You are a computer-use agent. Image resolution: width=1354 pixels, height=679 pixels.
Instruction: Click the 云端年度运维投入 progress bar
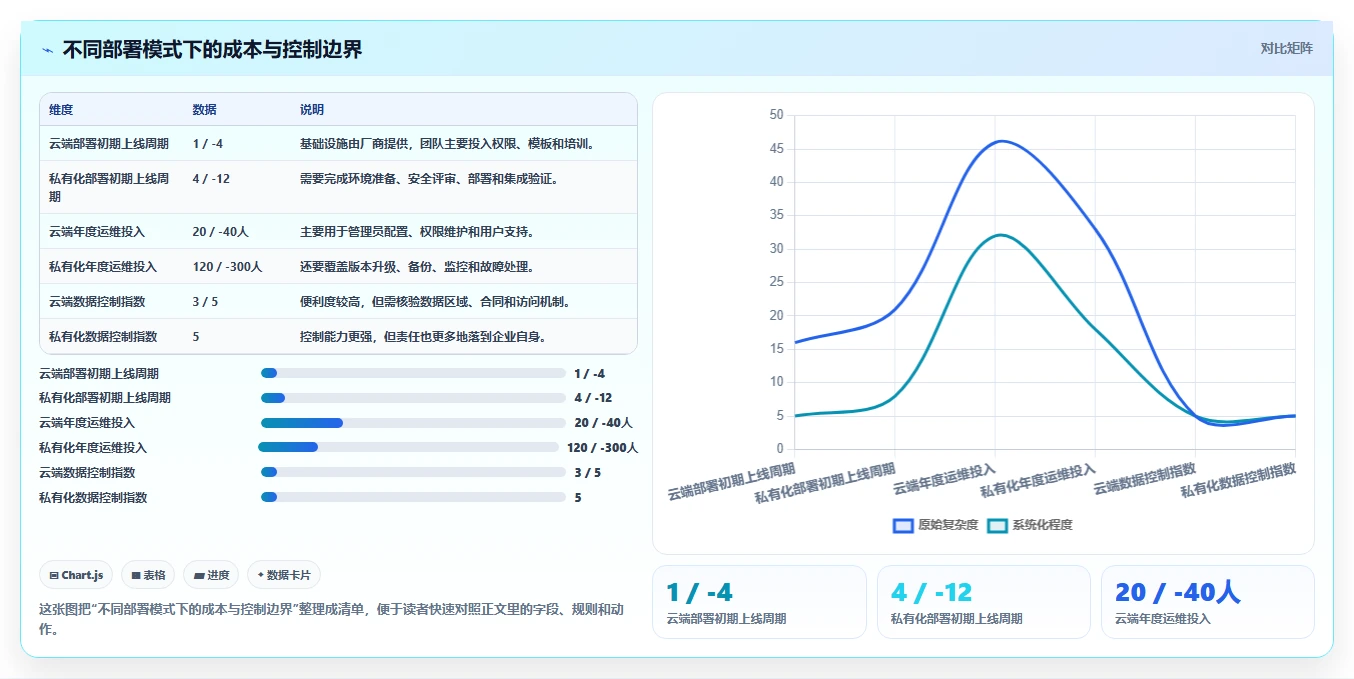pos(413,423)
